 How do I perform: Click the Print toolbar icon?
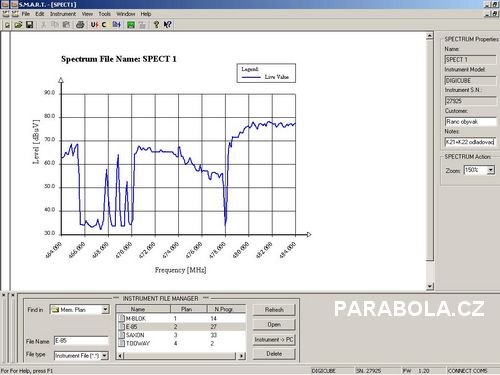80,25
